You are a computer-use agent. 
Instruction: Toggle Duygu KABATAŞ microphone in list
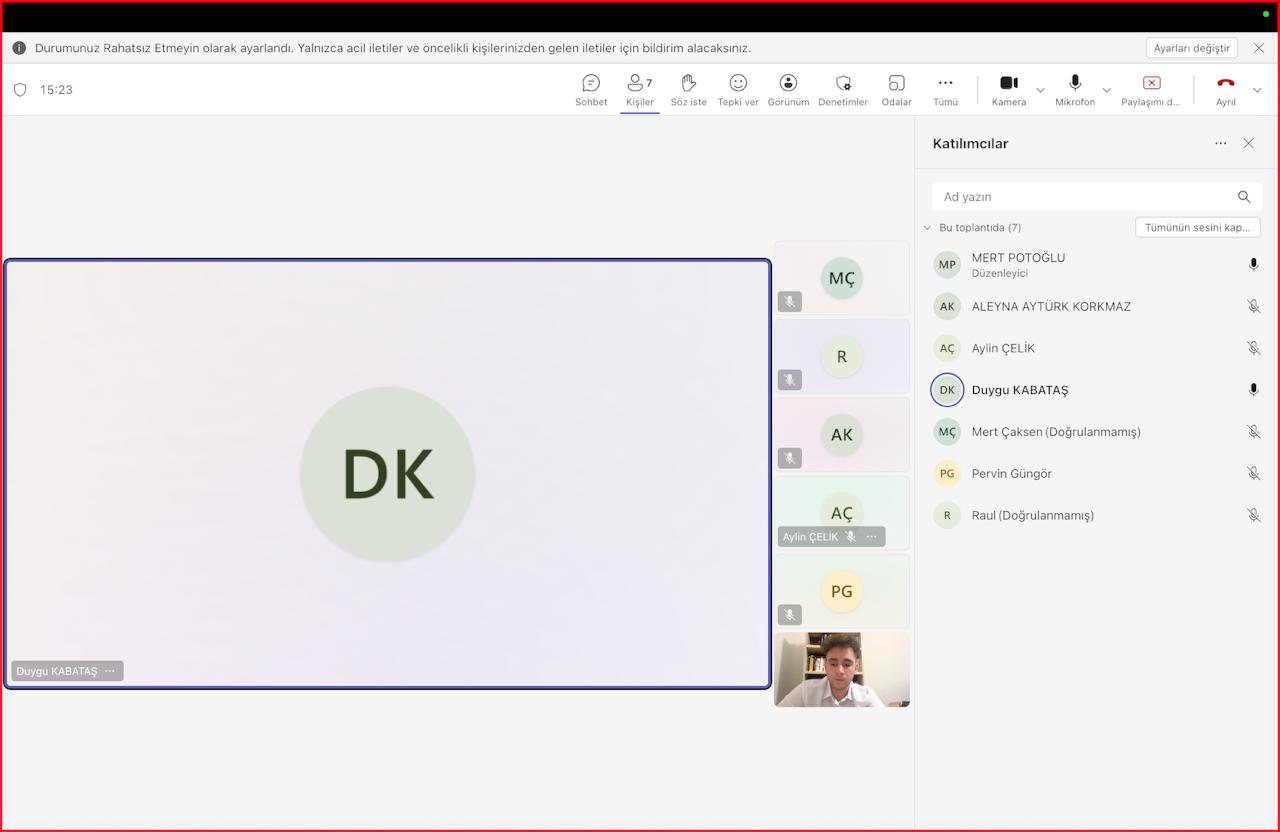point(1253,390)
